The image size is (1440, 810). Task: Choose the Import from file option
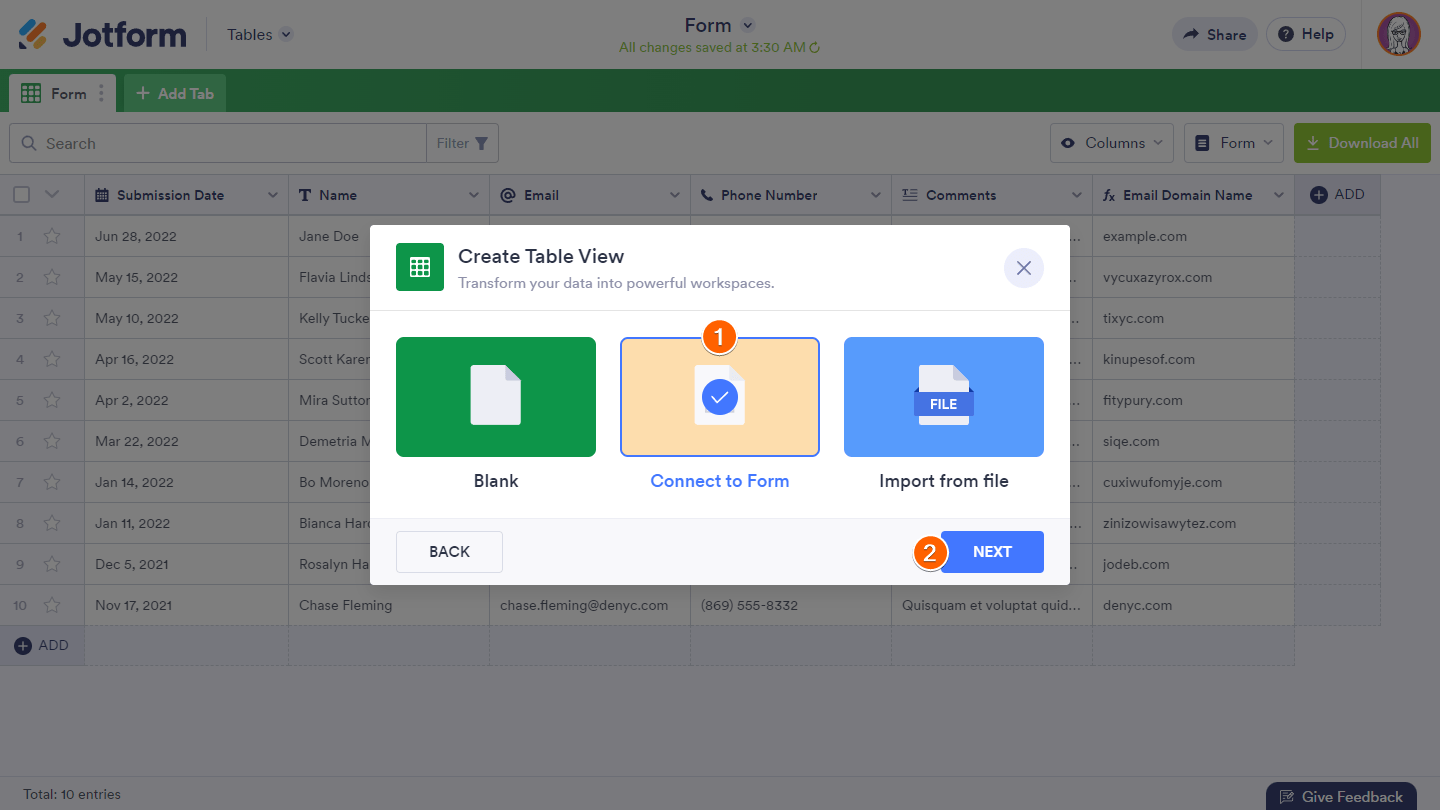[x=944, y=397]
